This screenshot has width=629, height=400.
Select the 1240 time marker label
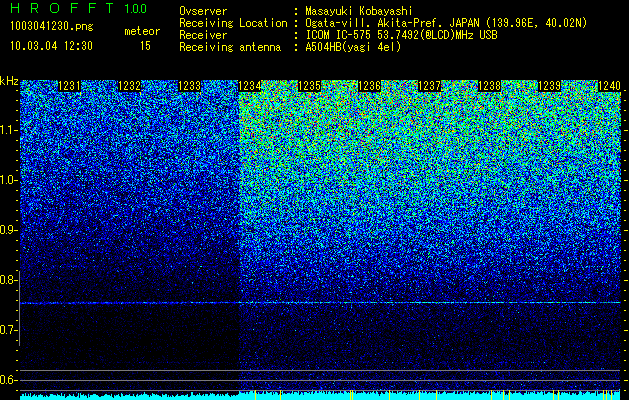point(609,86)
